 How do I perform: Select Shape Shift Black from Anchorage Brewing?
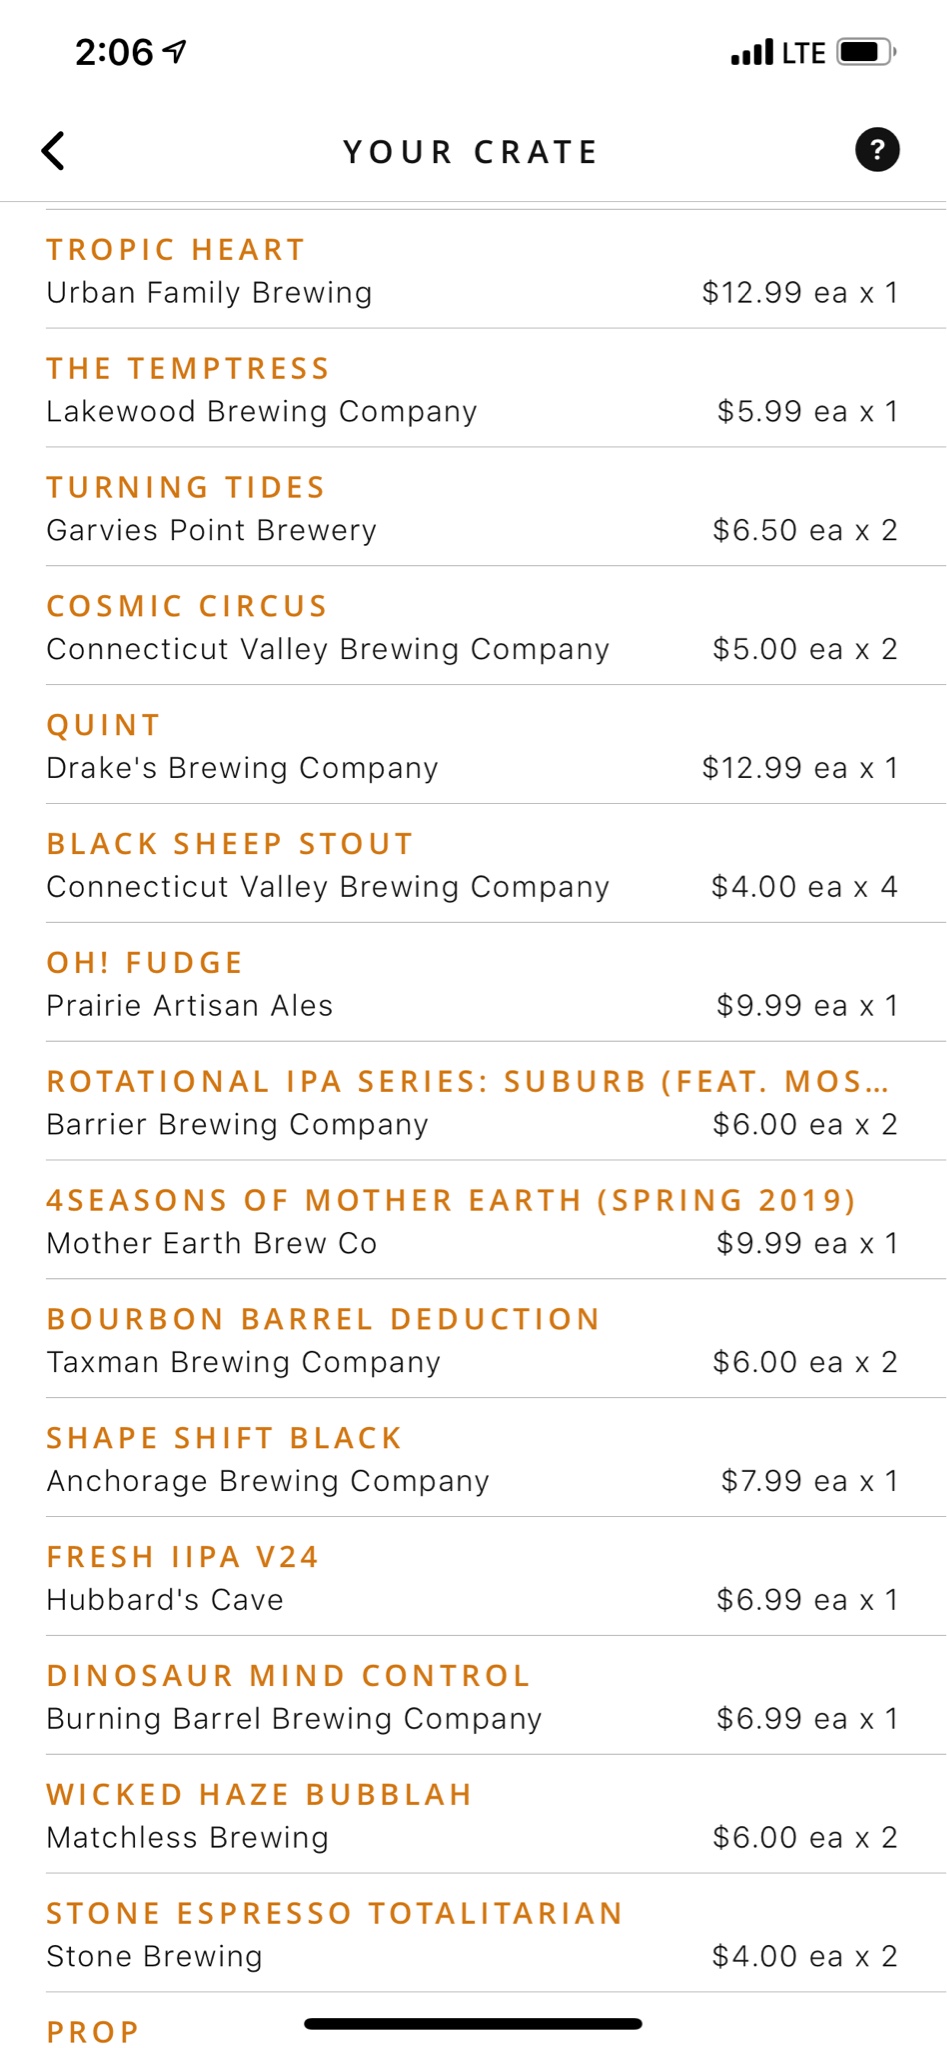coord(473,1459)
